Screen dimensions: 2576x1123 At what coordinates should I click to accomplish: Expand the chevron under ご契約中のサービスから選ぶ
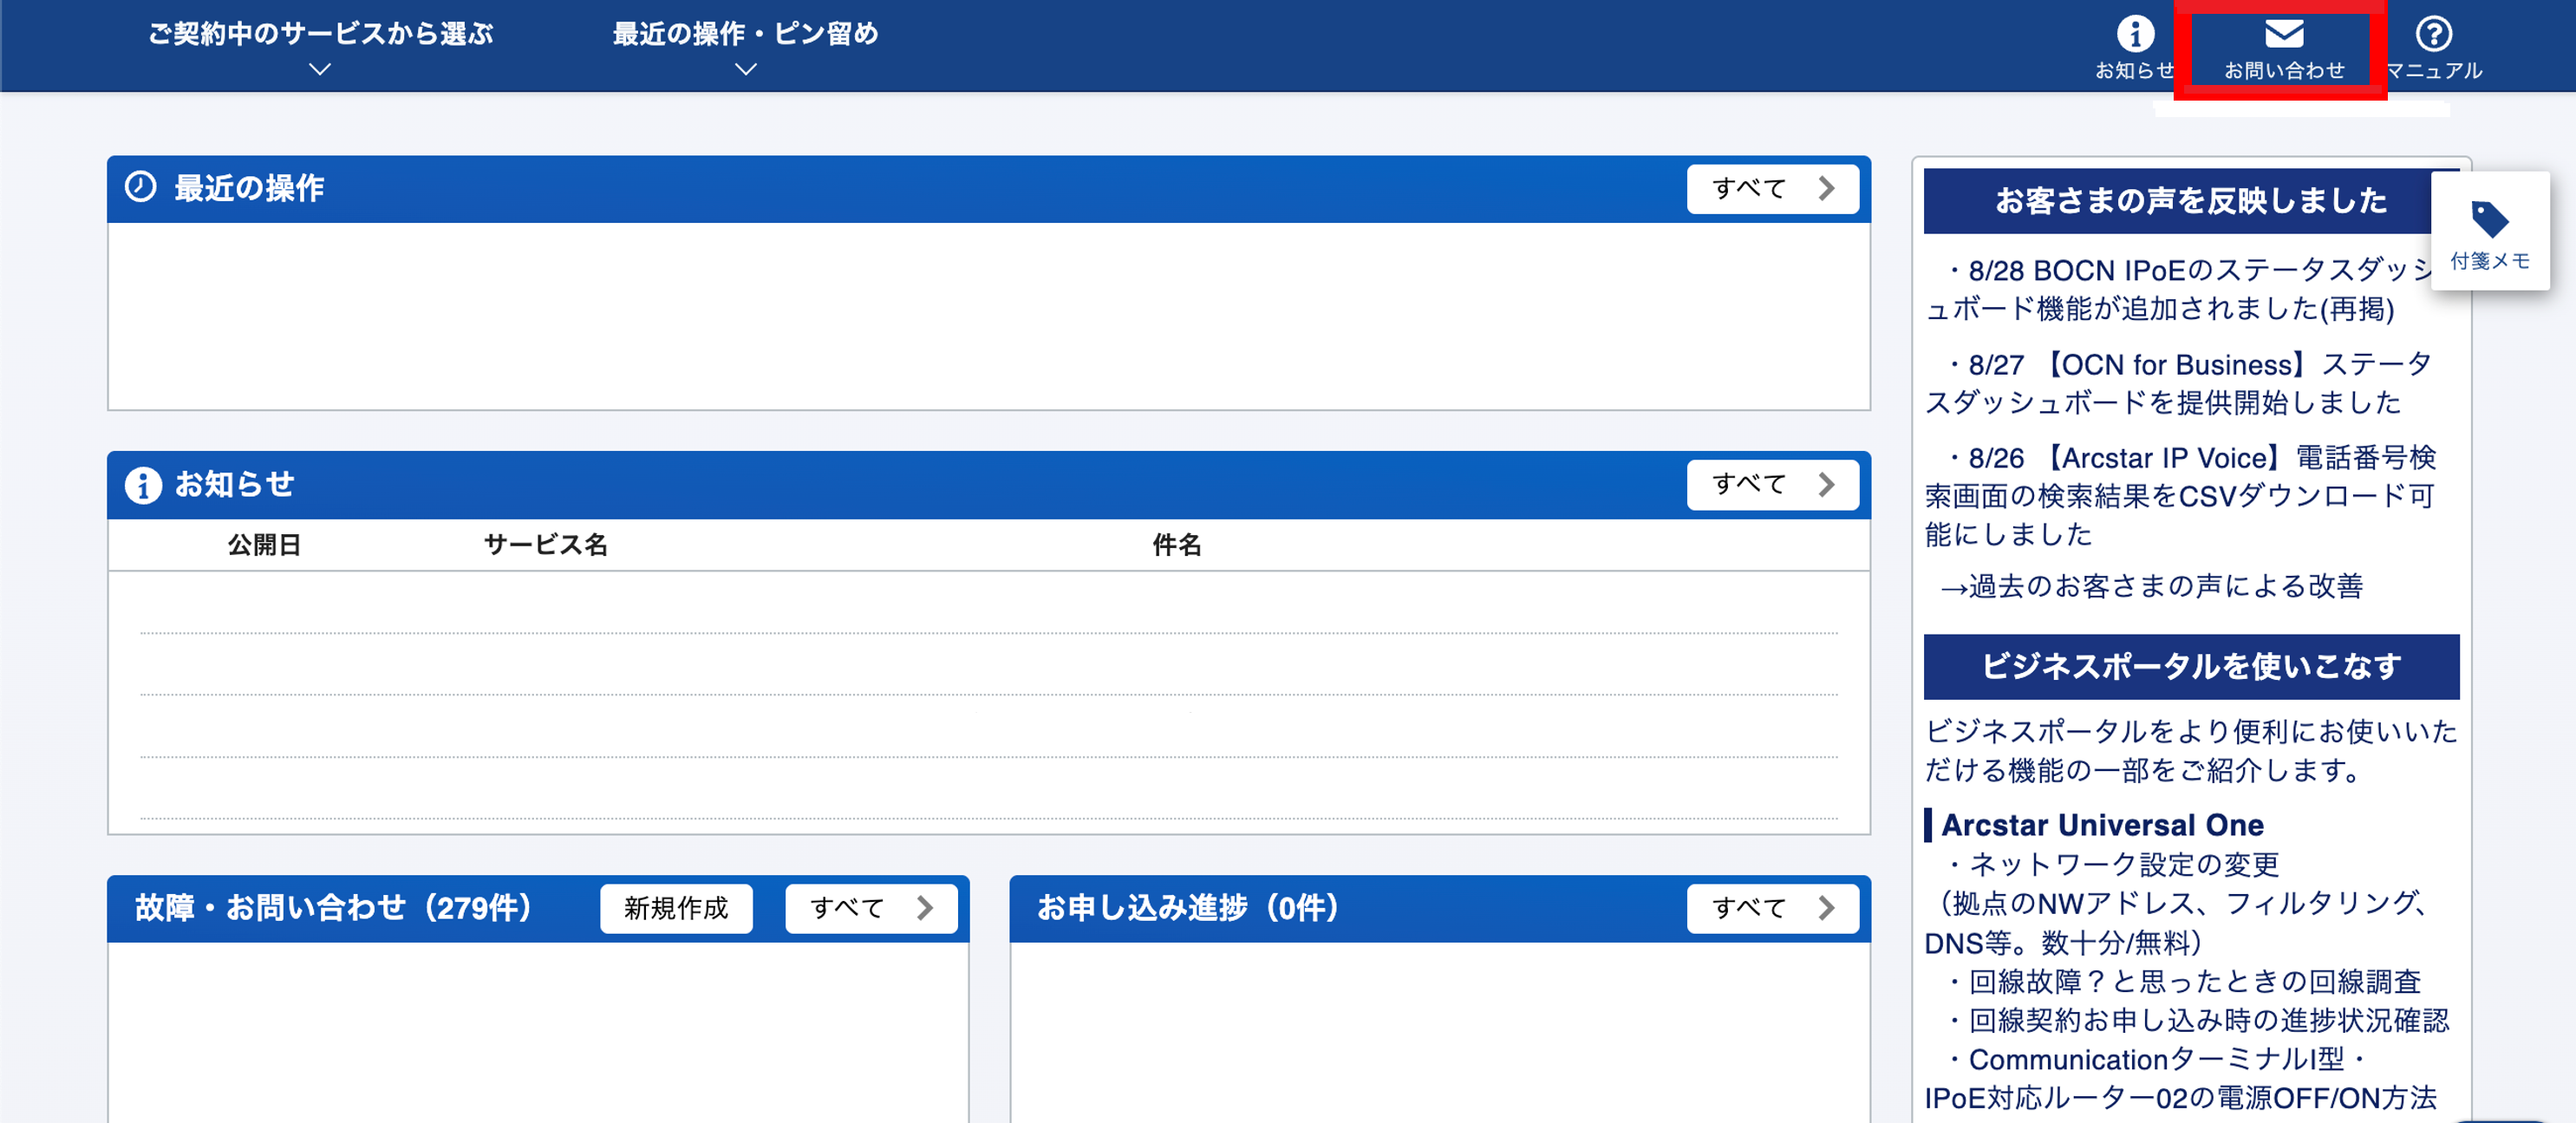point(318,70)
